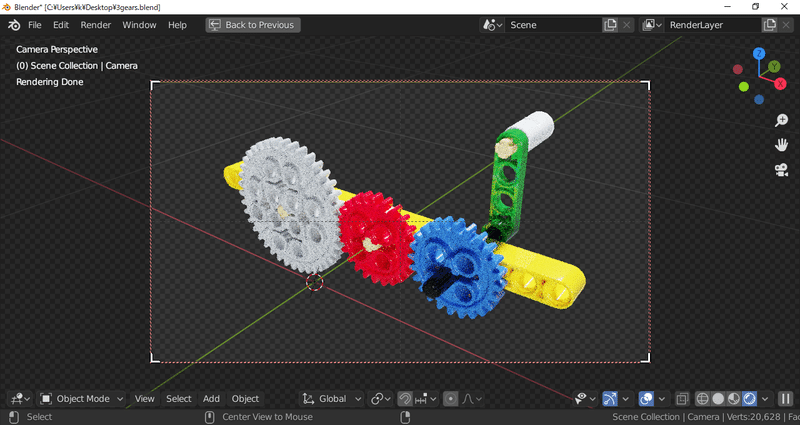The width and height of the screenshot is (800, 425).
Task: Click the negative X dark red gizmo dot
Action: 738,69
